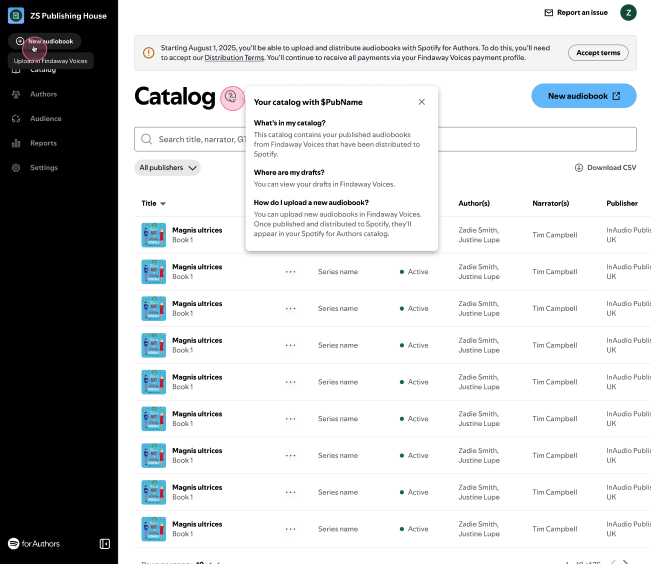This screenshot has width=651, height=564.
Task: Click the 'Where are my drafts?' heading
Action: click(289, 172)
